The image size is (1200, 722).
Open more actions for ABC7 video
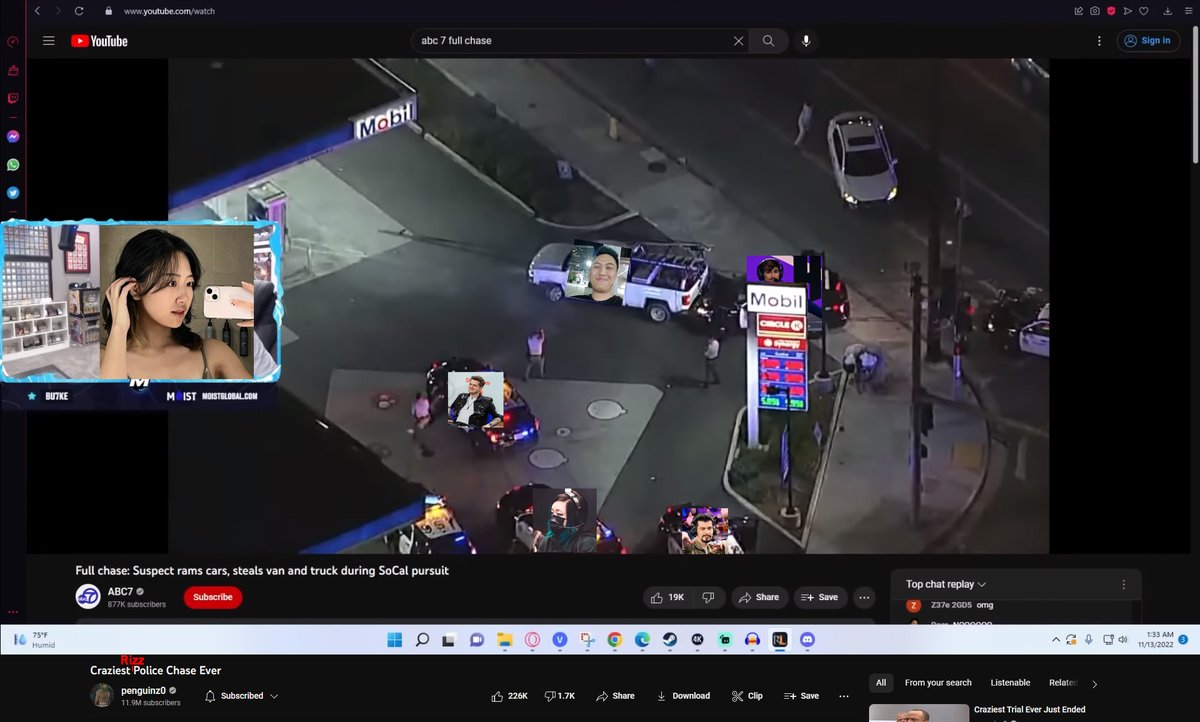click(x=864, y=597)
